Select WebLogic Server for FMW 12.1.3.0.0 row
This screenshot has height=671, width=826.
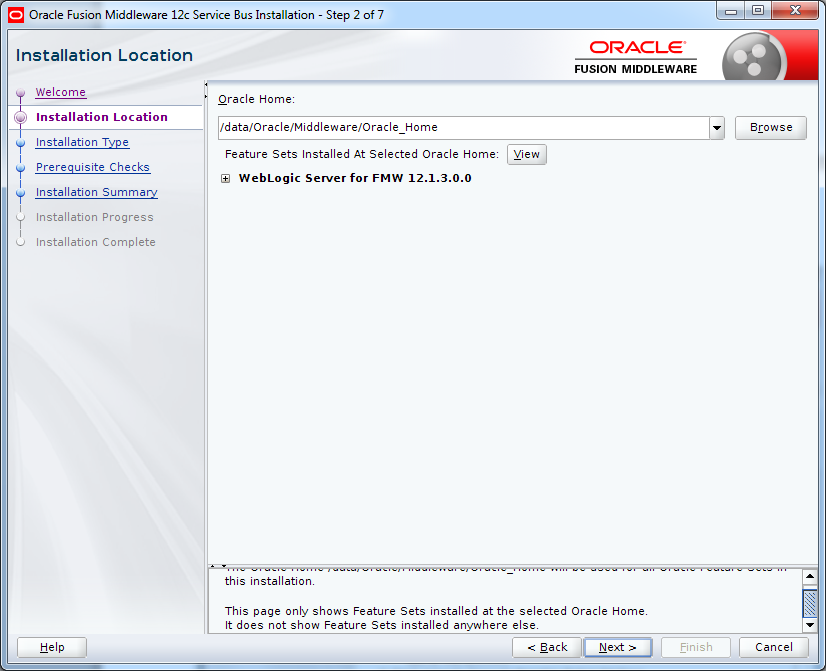pos(355,179)
